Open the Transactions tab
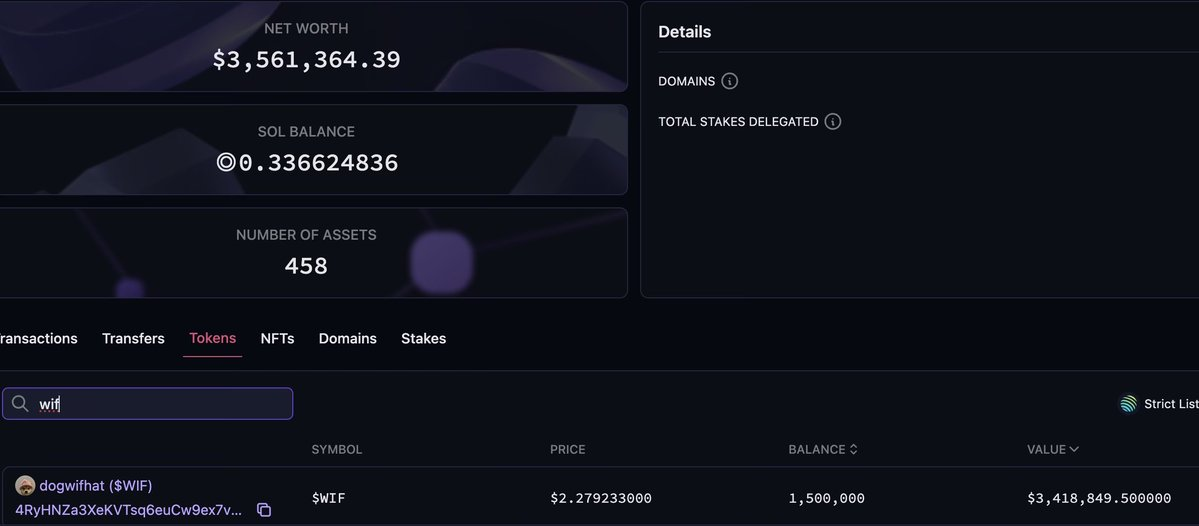 tap(37, 339)
